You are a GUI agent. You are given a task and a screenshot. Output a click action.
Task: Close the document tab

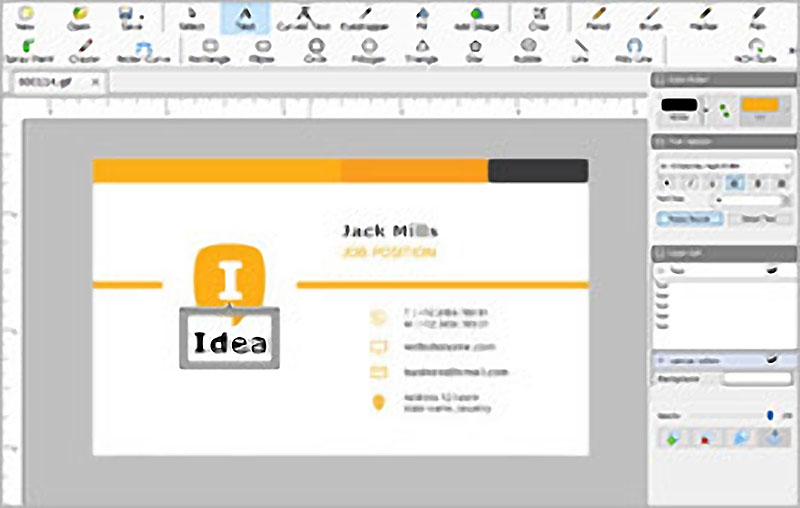pyautogui.click(x=95, y=82)
